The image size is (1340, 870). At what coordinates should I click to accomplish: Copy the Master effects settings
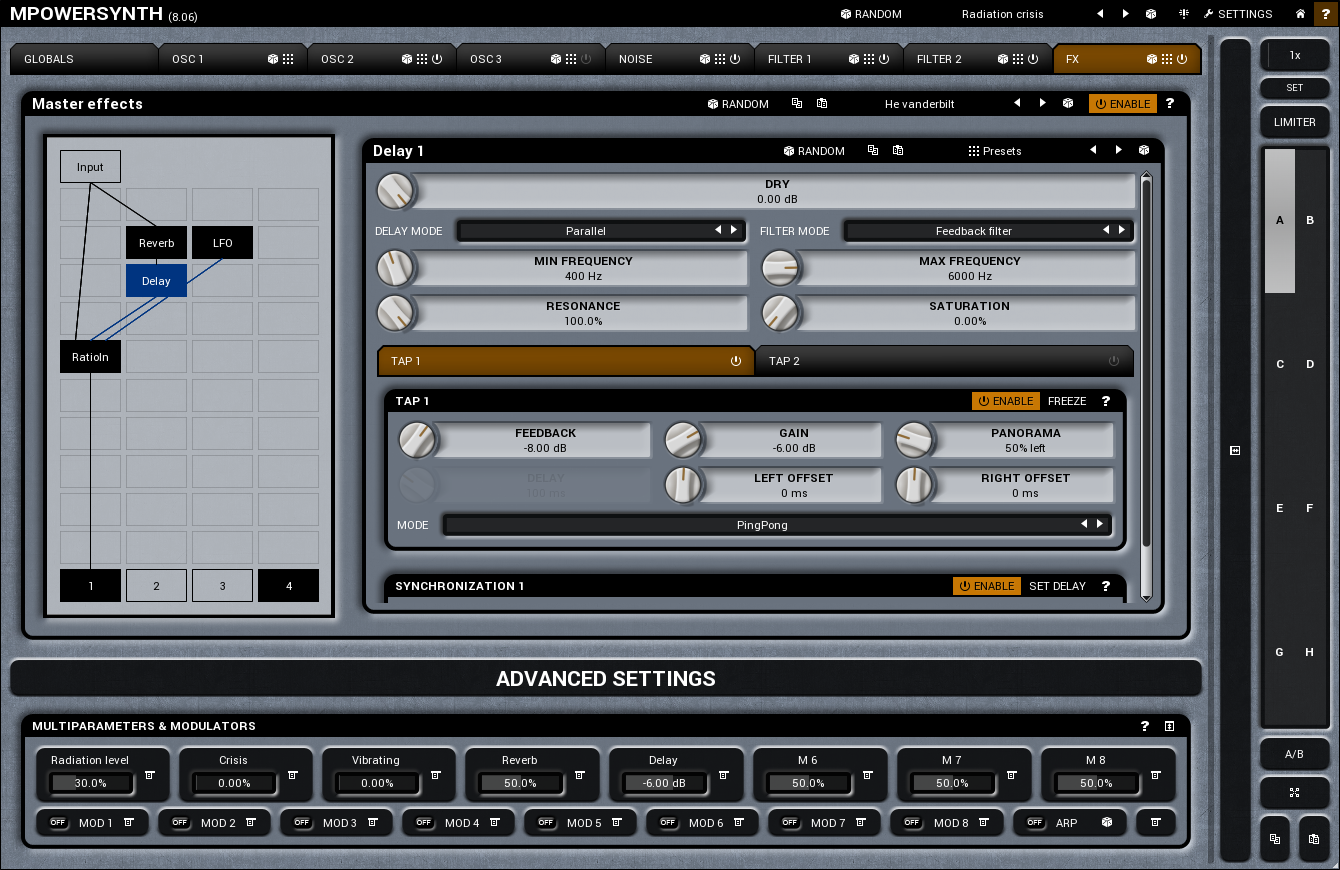(797, 104)
